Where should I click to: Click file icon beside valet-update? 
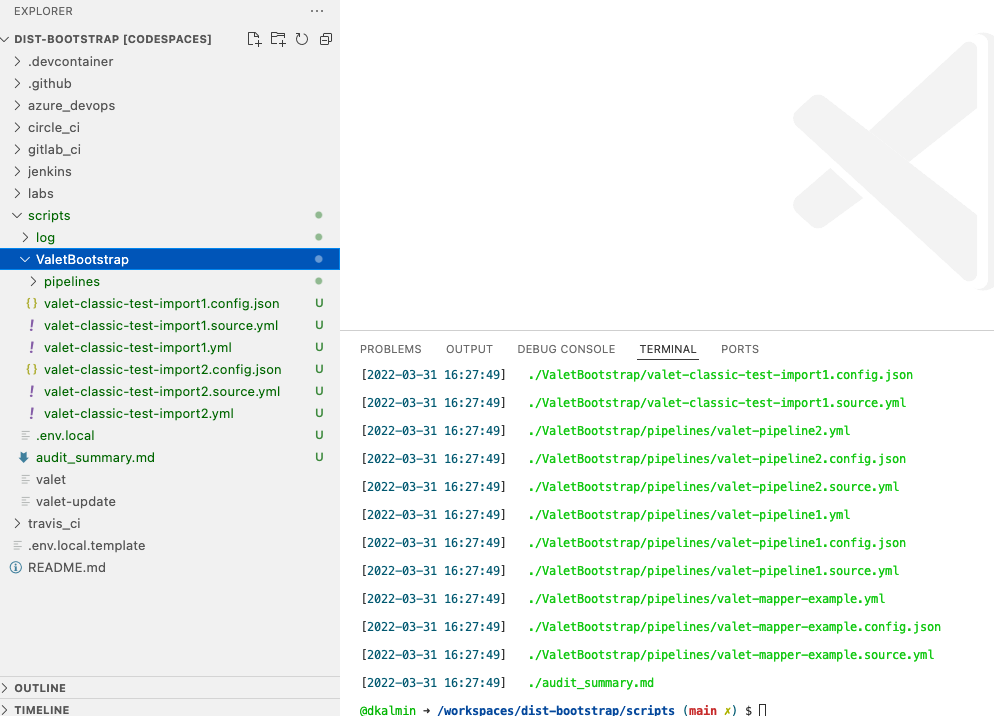pyautogui.click(x=25, y=502)
